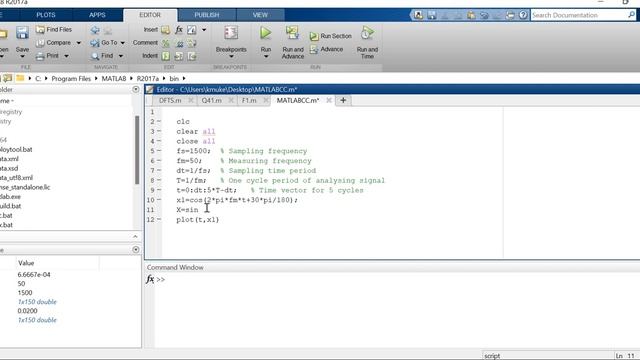The width and height of the screenshot is (640, 360).
Task: Click the Advance button
Action: point(327,49)
